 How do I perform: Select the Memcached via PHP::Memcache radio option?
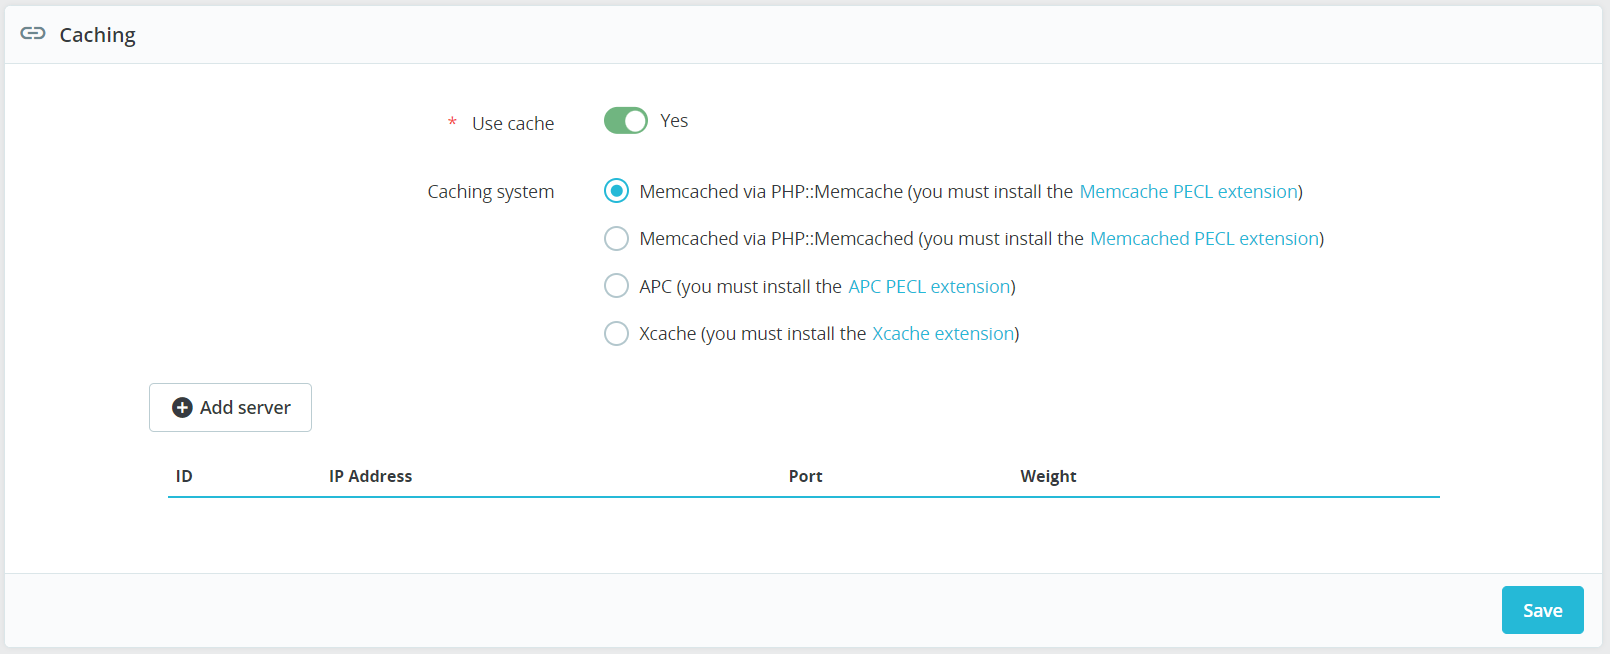[616, 191]
